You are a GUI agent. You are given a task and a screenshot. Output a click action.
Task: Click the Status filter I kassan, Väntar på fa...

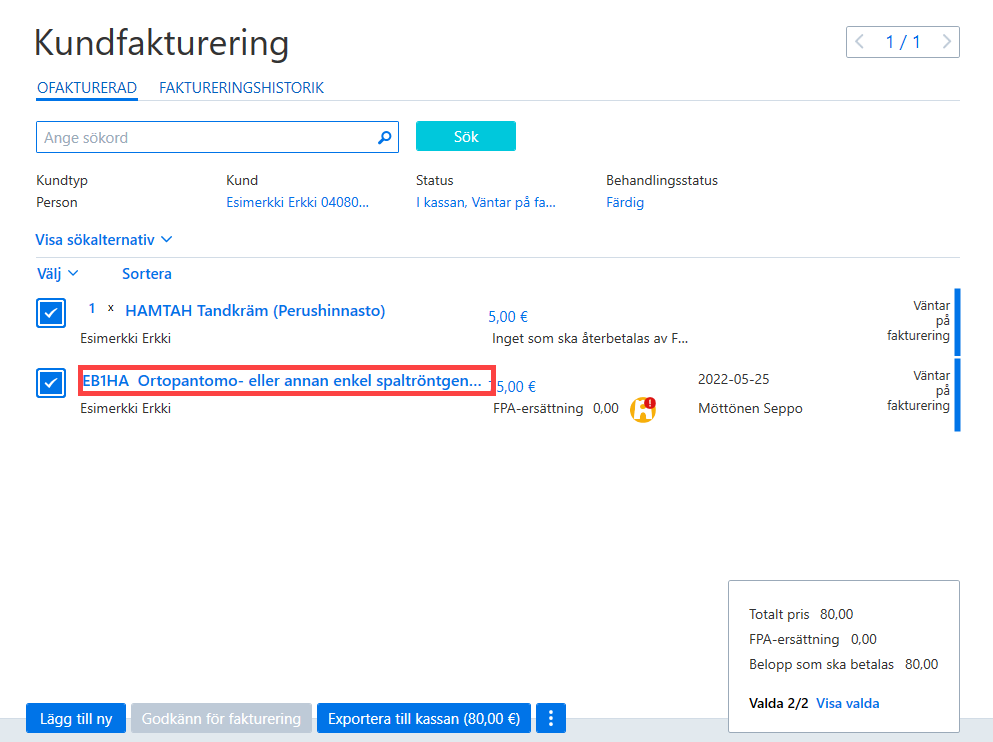click(486, 203)
